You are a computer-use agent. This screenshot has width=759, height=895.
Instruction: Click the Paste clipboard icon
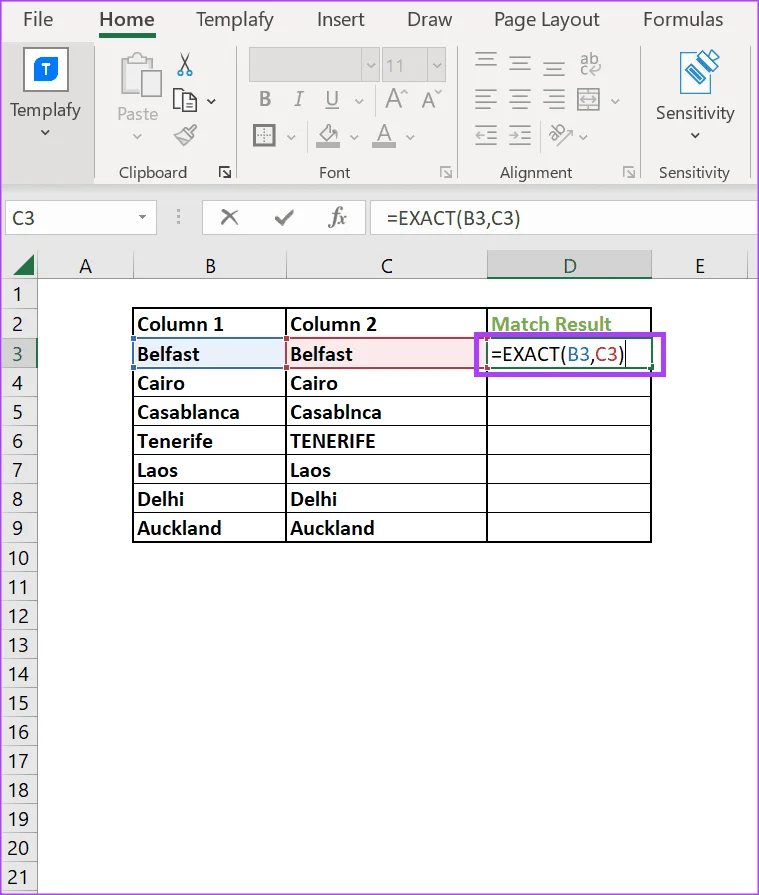coord(140,75)
